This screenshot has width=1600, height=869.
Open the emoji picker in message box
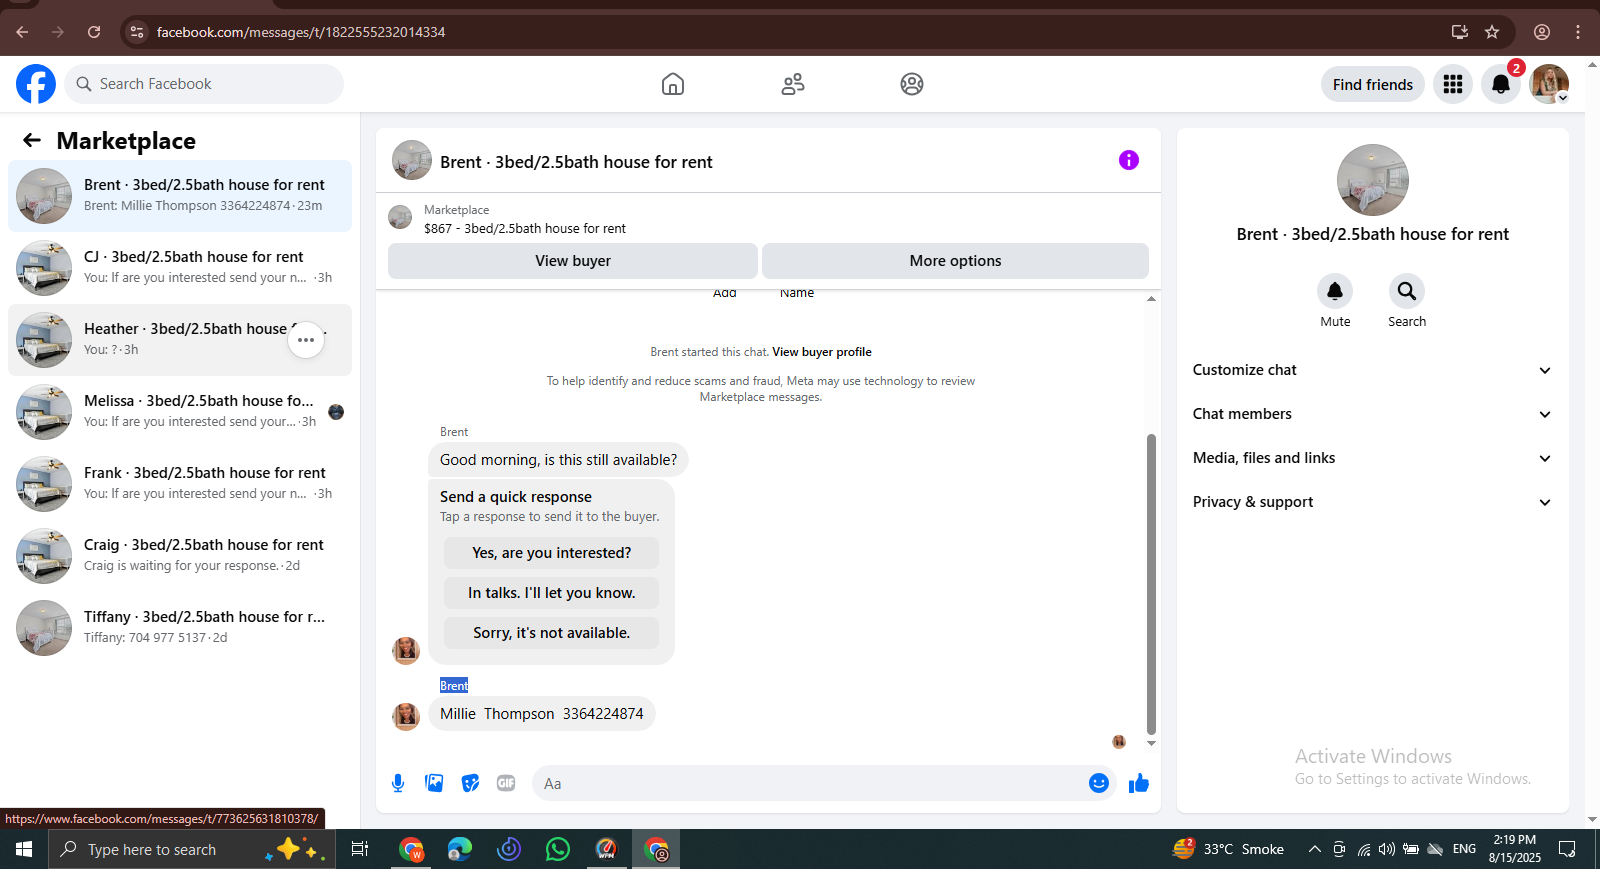1099,783
